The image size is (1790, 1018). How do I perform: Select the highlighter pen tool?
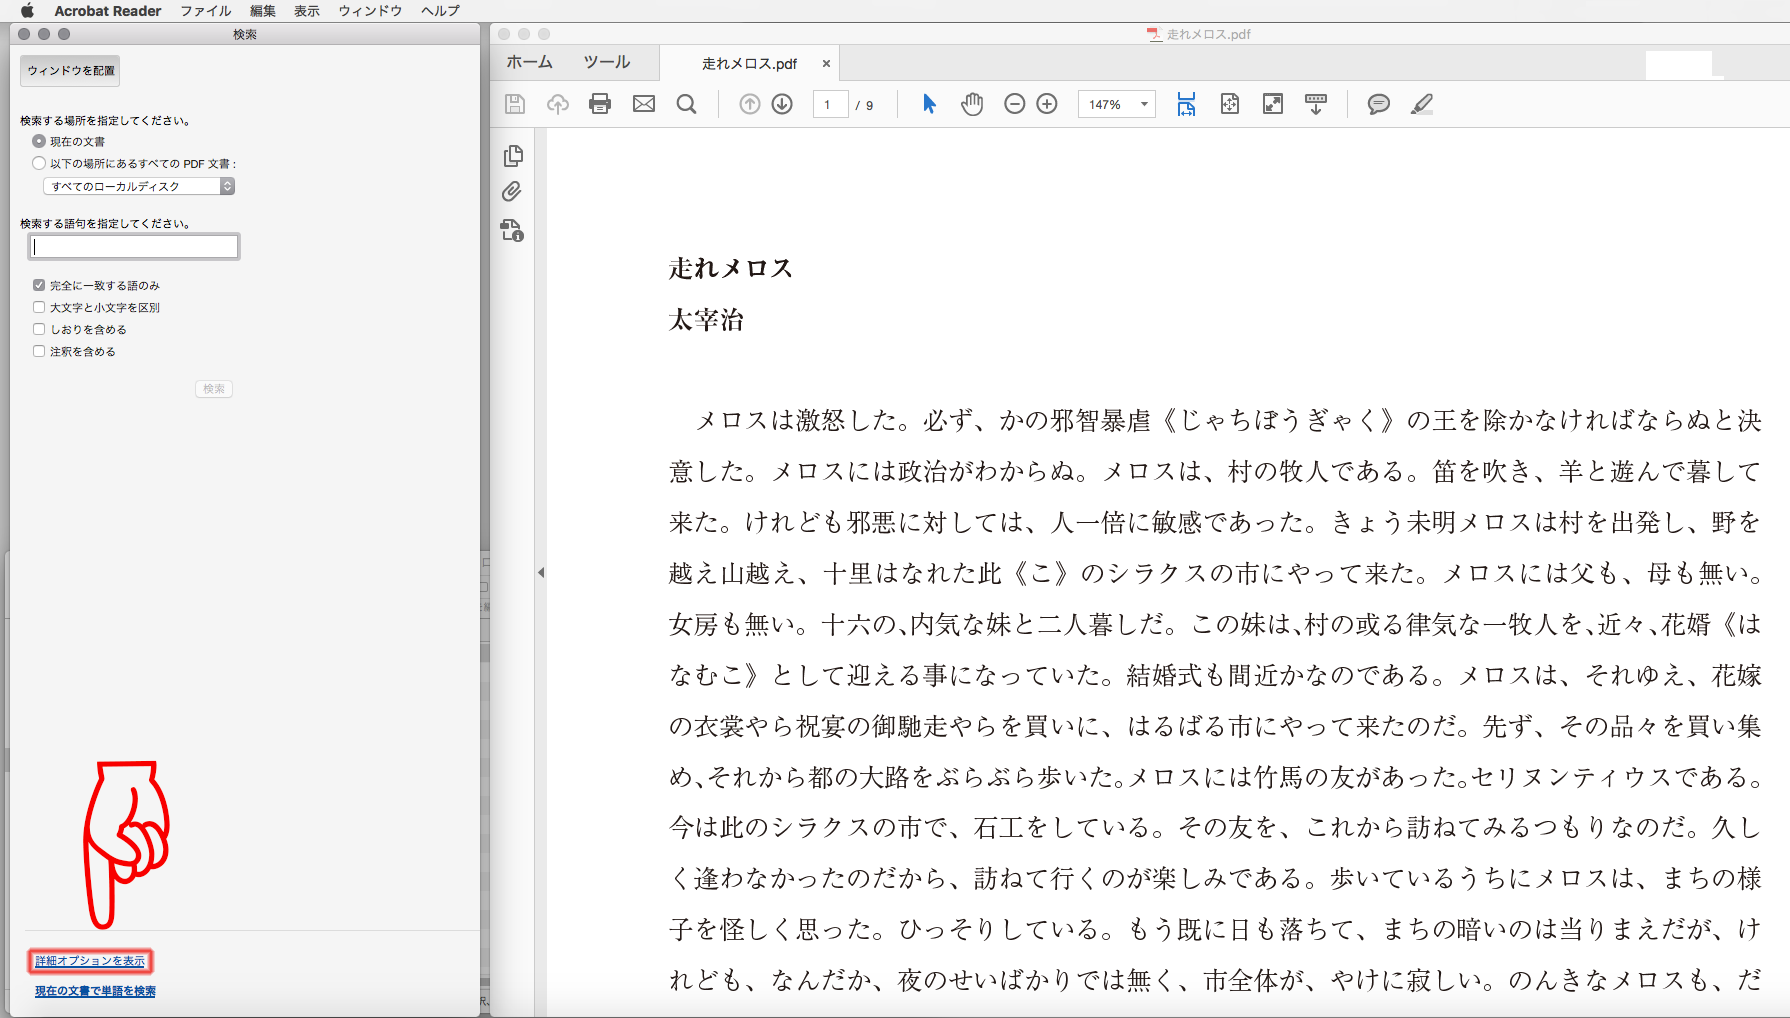pos(1421,104)
